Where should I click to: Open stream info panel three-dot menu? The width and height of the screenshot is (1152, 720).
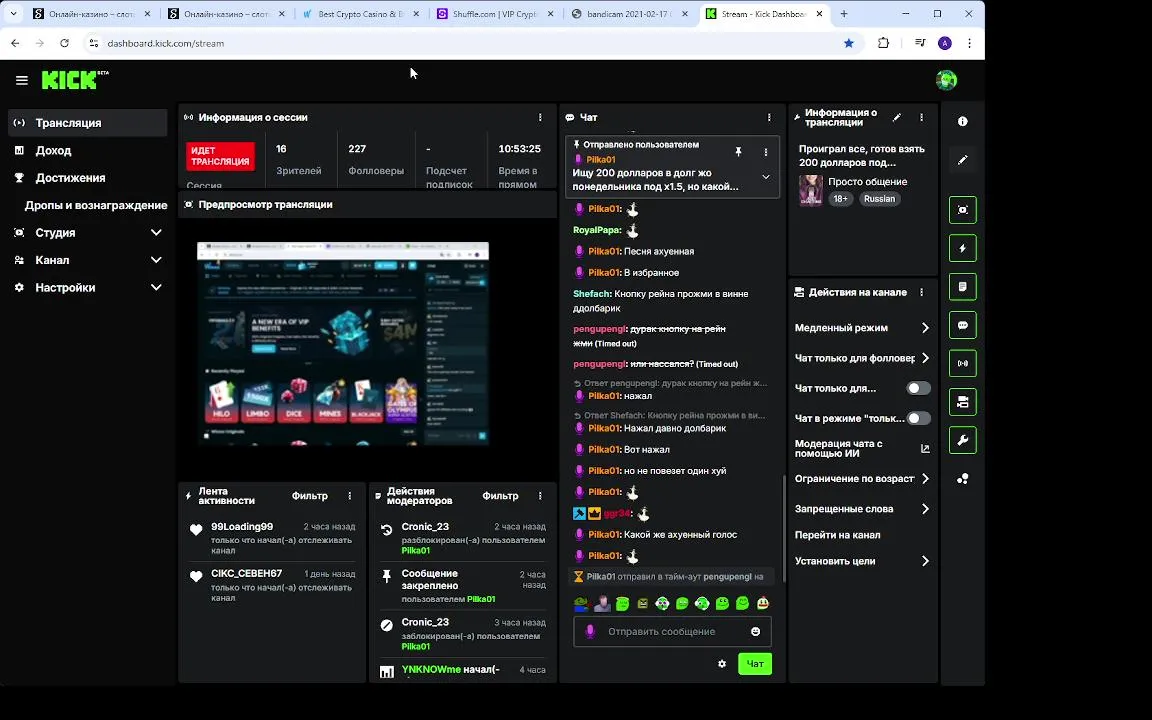pyautogui.click(x=921, y=118)
